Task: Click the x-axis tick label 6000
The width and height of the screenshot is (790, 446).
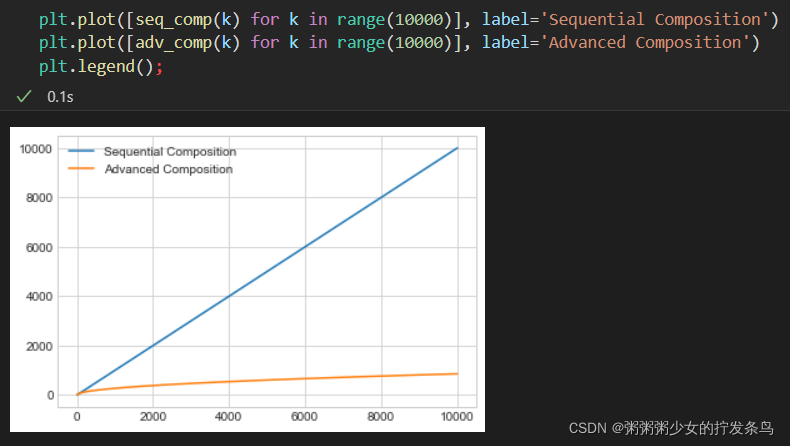Action: click(304, 417)
